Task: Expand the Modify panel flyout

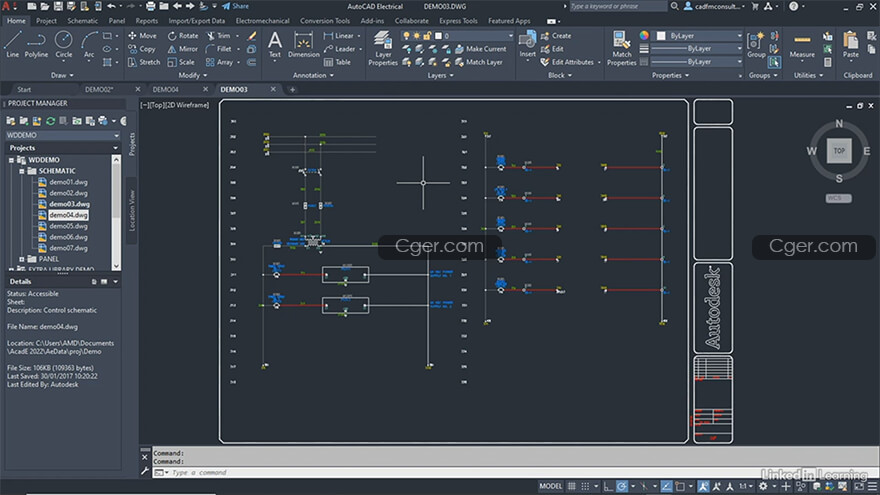Action: point(192,75)
